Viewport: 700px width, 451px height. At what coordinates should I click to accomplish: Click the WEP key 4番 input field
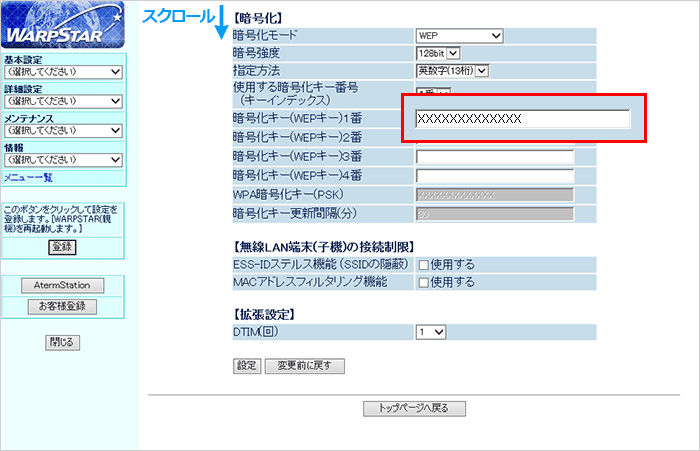click(494, 176)
